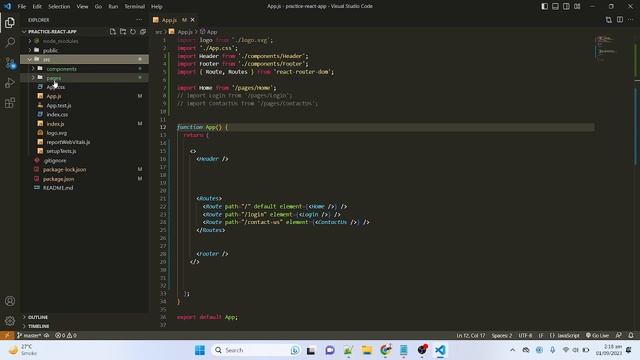Open changes compare icon in editor toolbar
This screenshot has height=360, width=640.
tap(609, 20)
